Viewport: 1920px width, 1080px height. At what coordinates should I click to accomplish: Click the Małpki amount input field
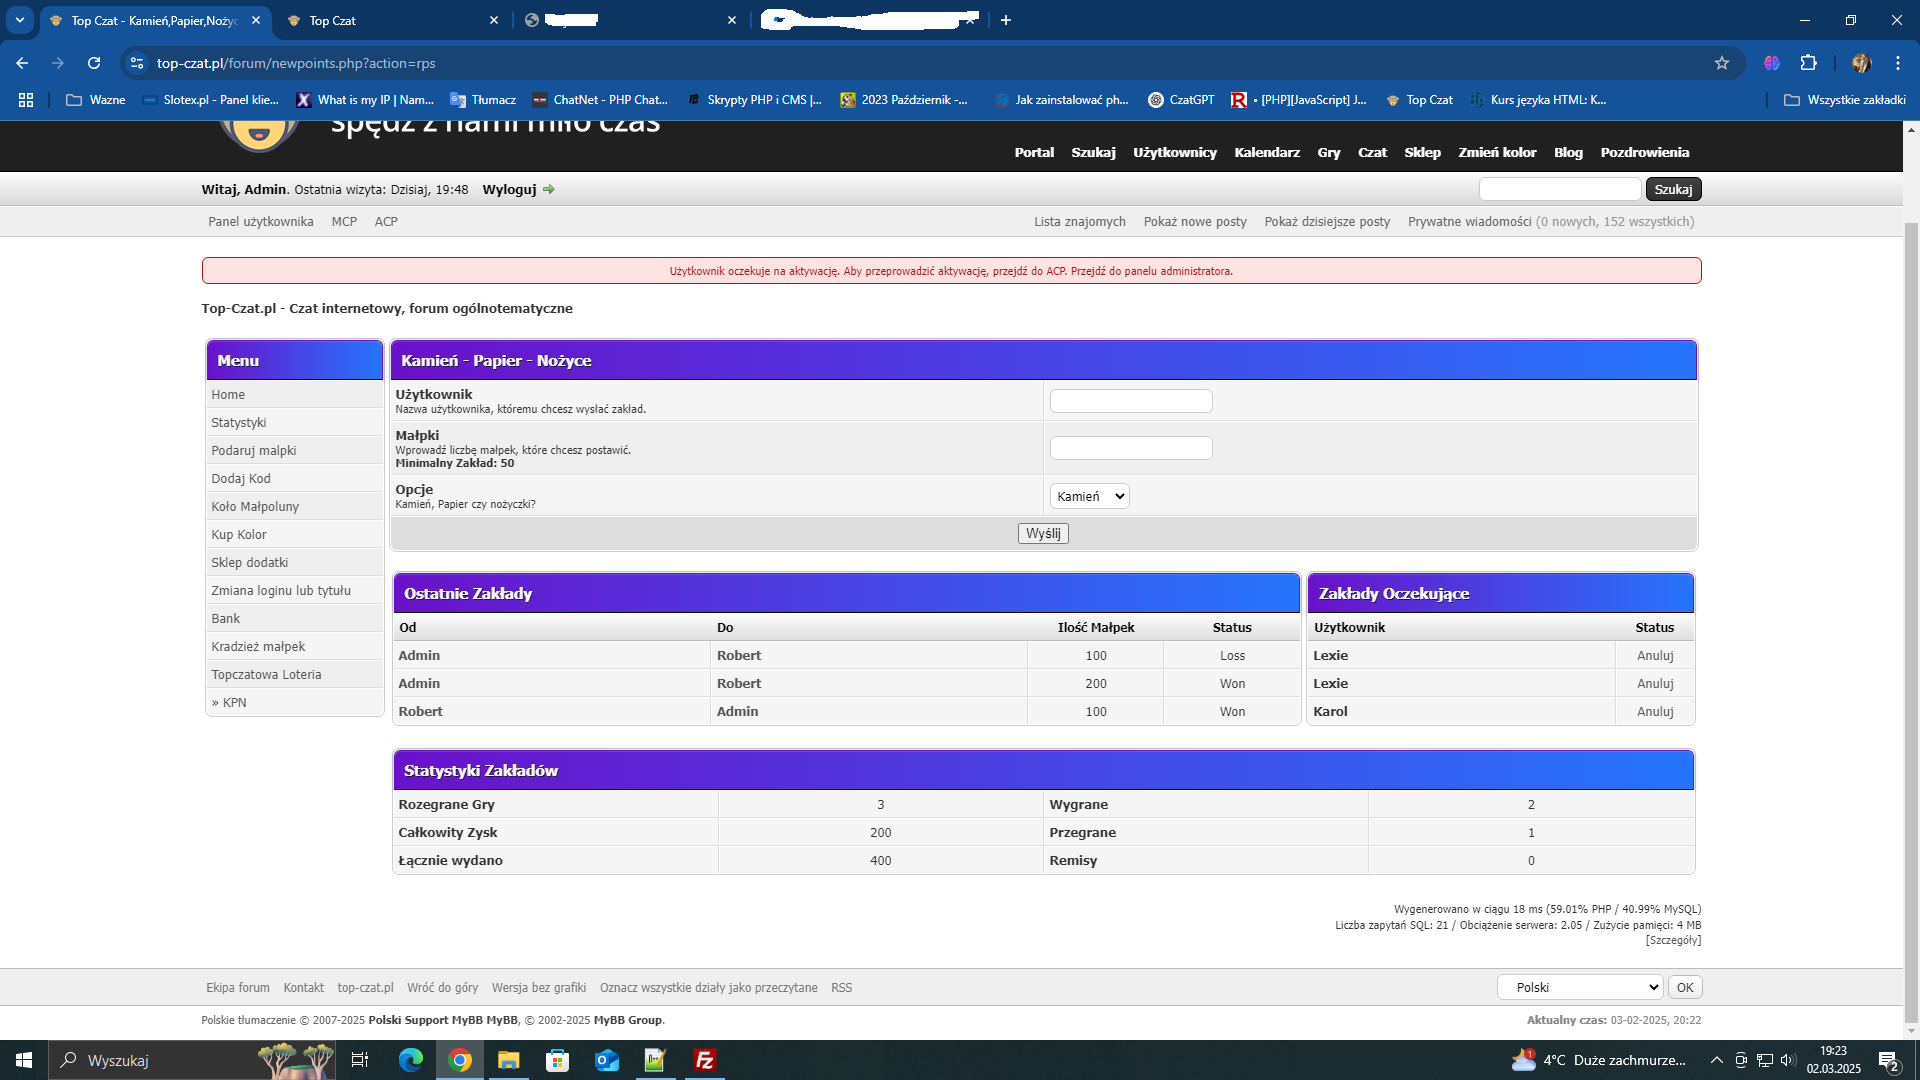click(x=1131, y=448)
